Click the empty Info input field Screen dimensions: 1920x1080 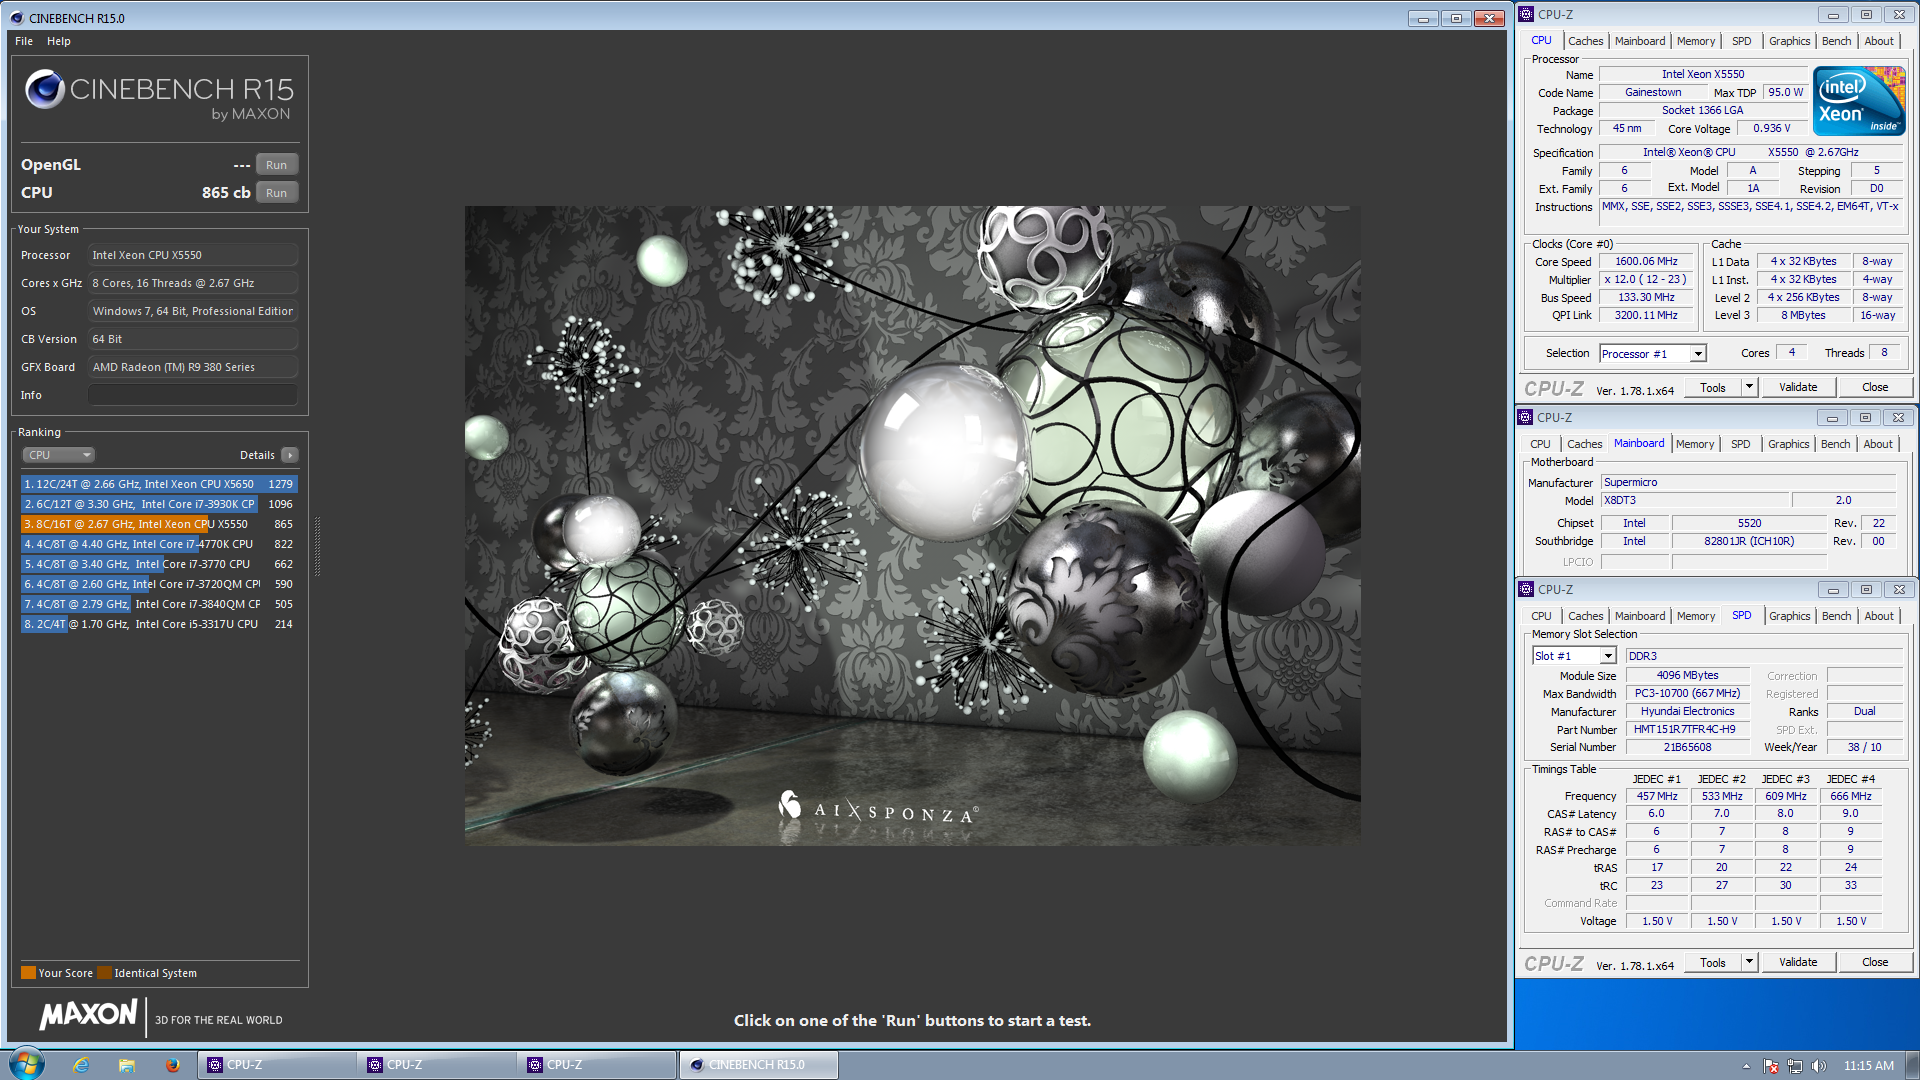point(192,395)
